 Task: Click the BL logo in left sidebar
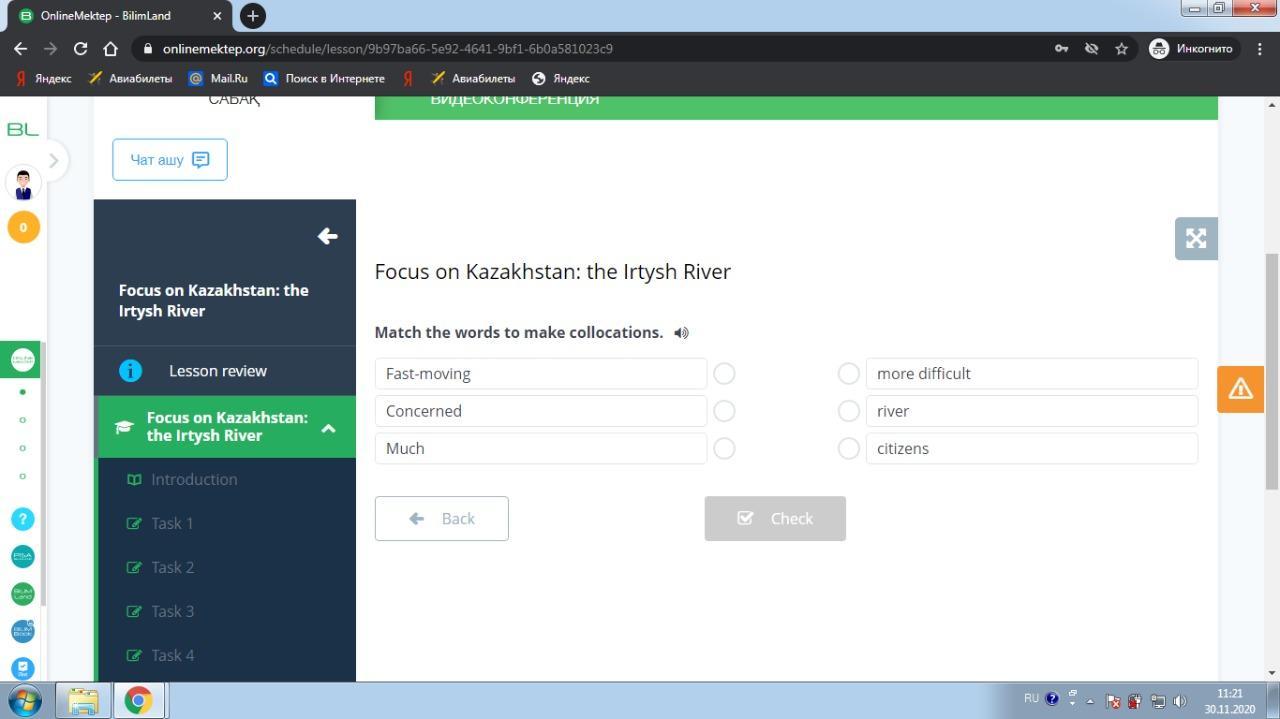22,129
